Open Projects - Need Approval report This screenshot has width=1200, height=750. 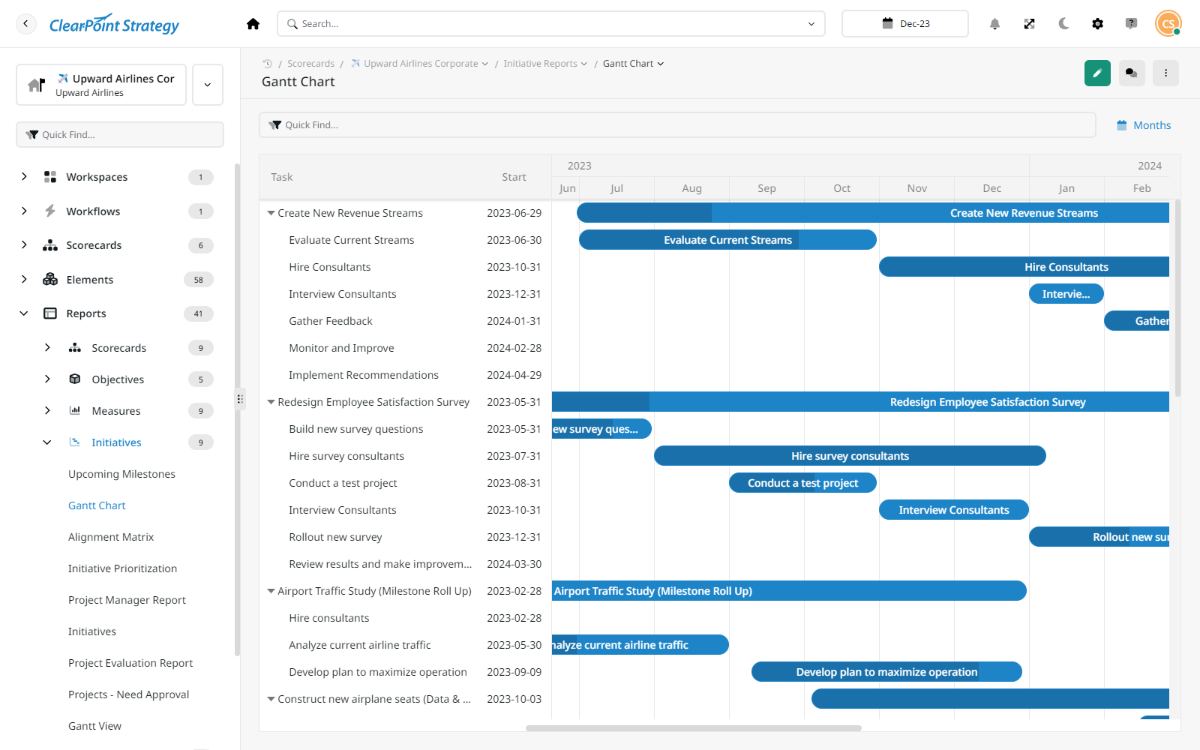click(x=128, y=694)
